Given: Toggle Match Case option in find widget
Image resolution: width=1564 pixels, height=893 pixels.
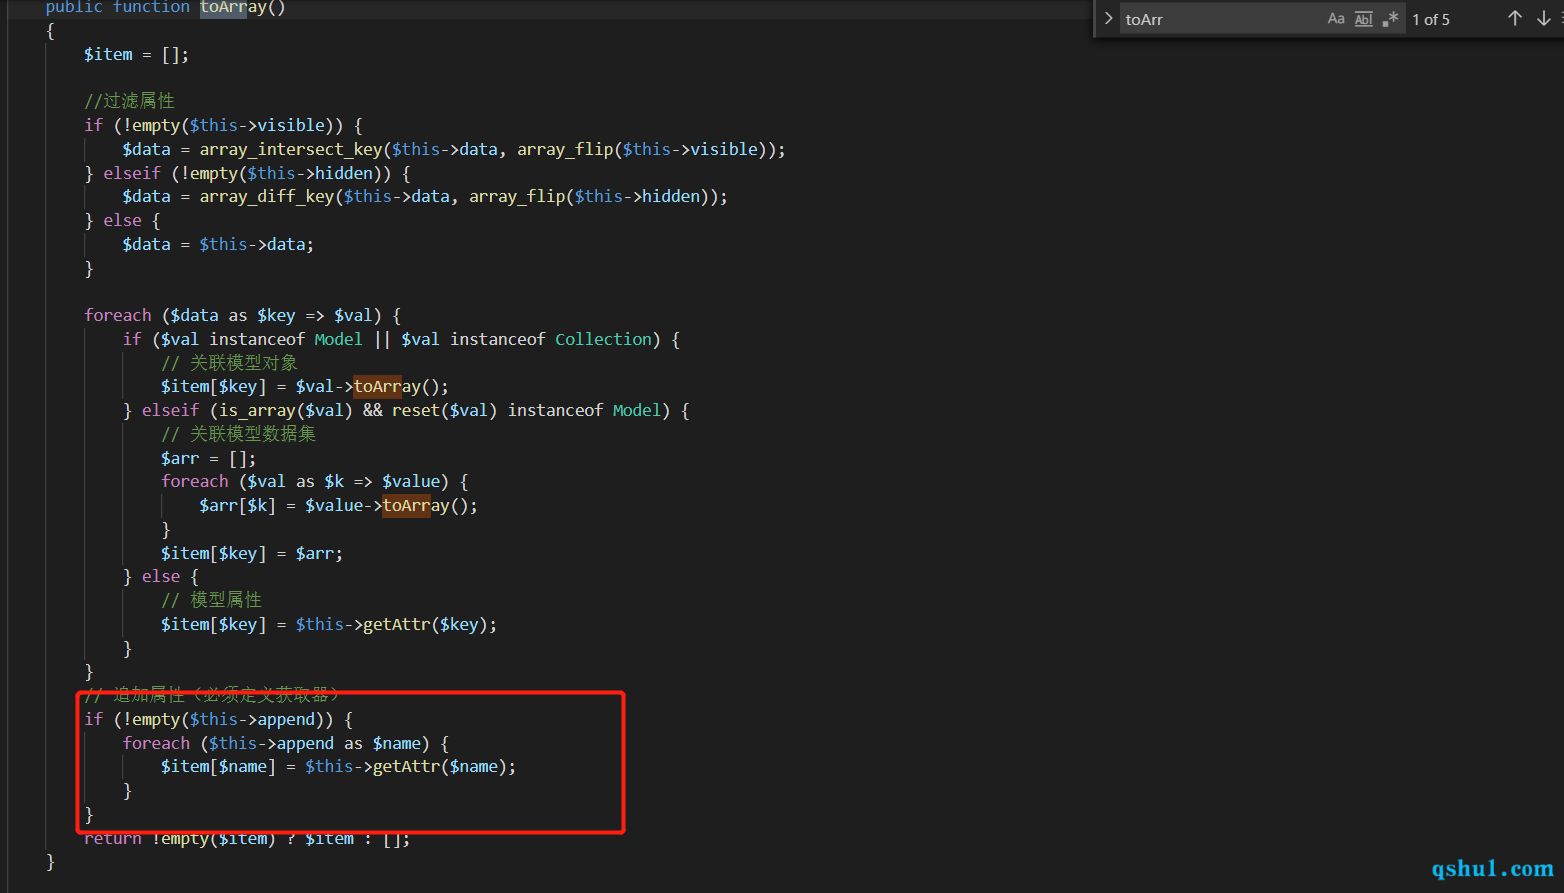Looking at the screenshot, I should click(1336, 19).
